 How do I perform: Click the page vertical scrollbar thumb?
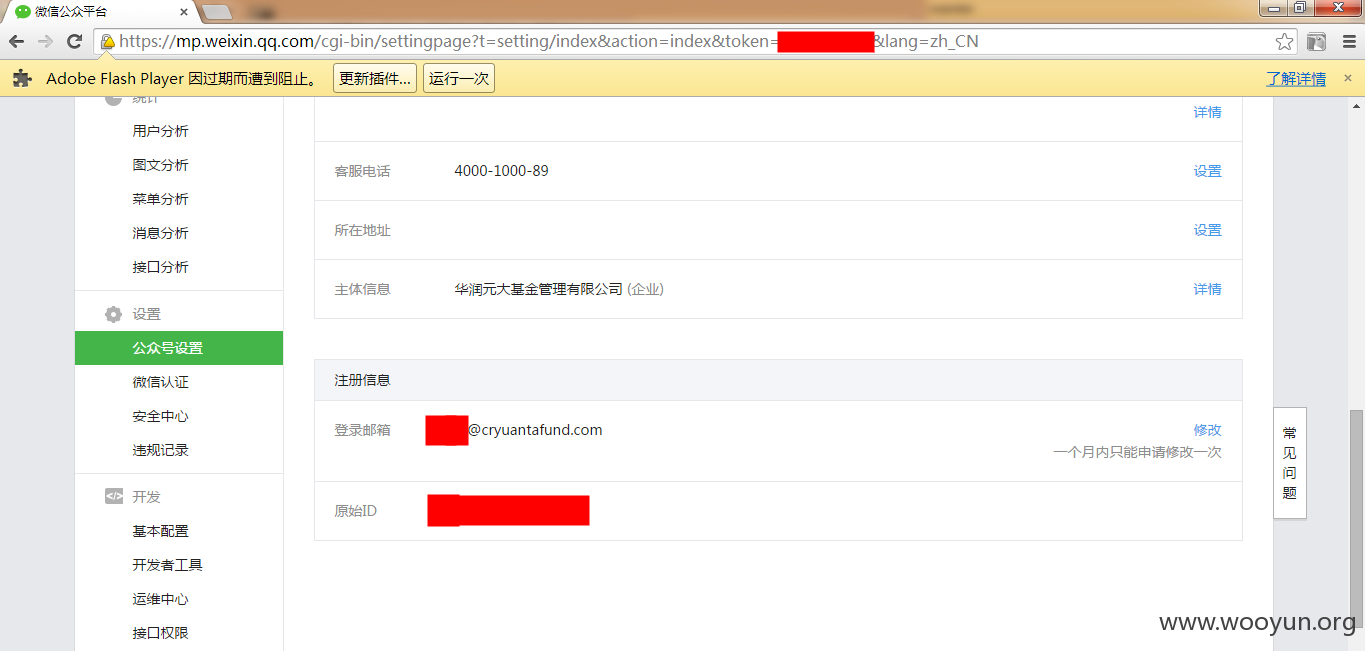point(1356,520)
